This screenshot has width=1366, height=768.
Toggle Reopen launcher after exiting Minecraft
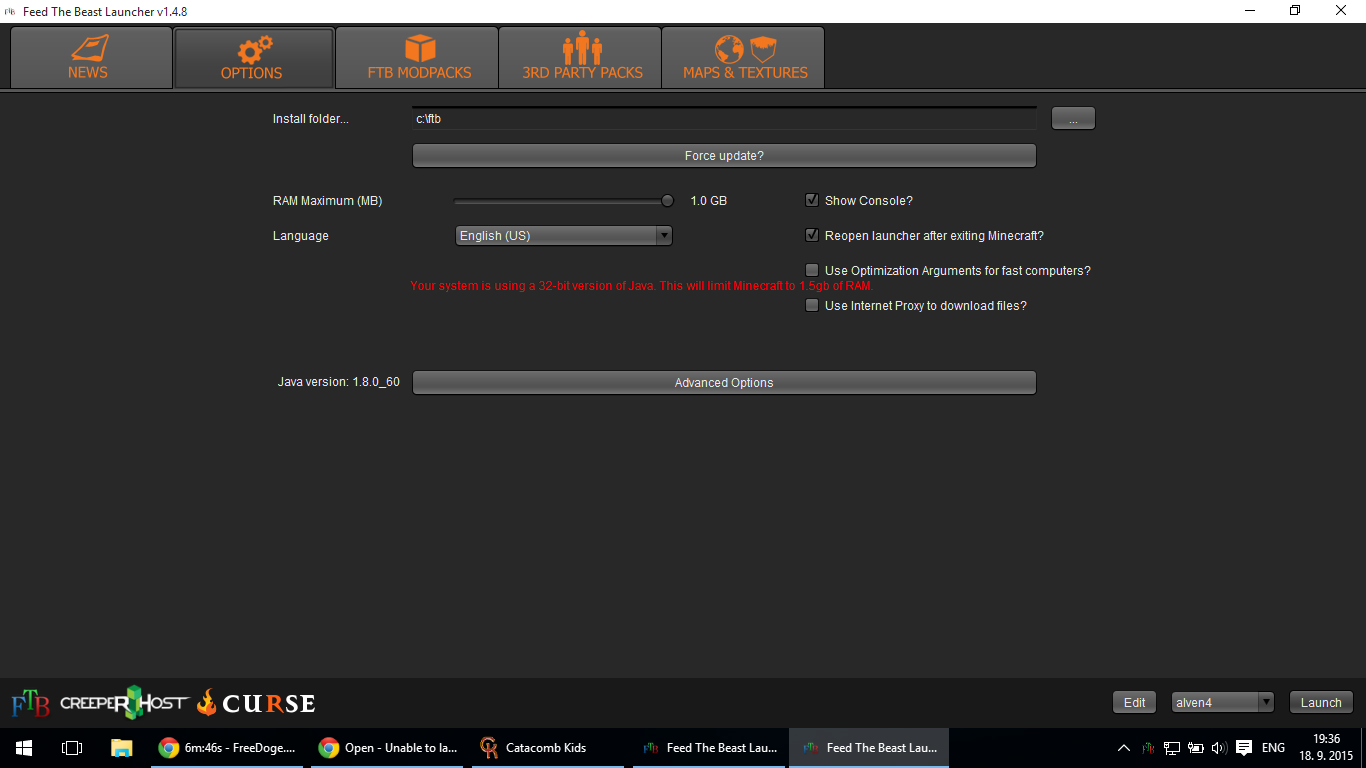(812, 236)
